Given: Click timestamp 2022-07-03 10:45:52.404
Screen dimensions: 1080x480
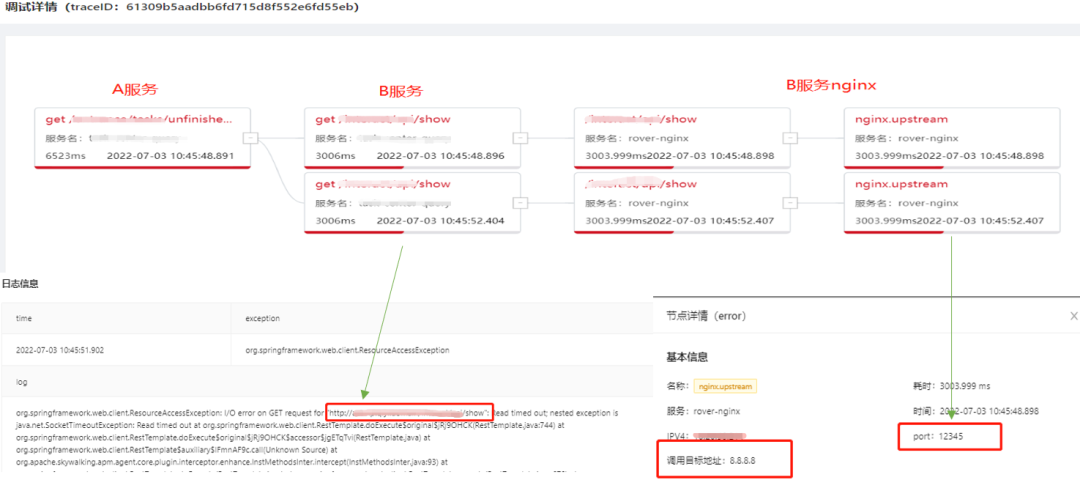Looking at the screenshot, I should (440, 220).
